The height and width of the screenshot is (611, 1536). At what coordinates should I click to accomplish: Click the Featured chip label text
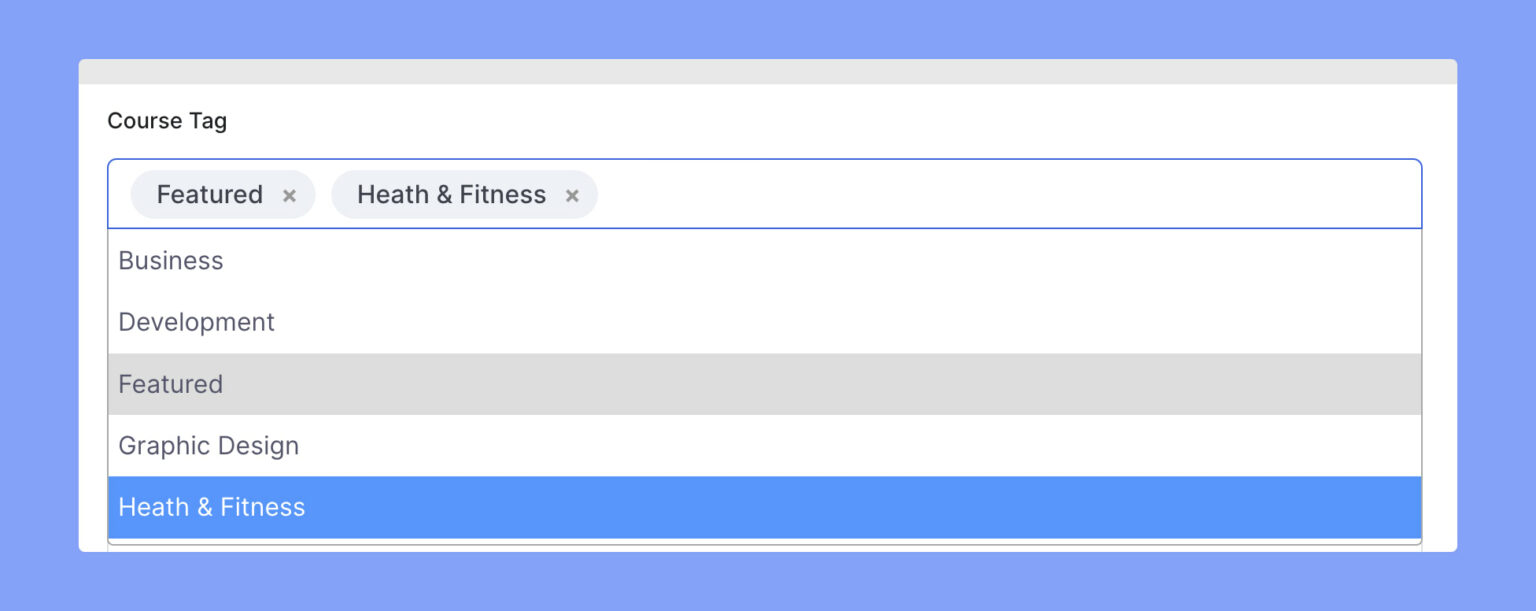point(209,194)
